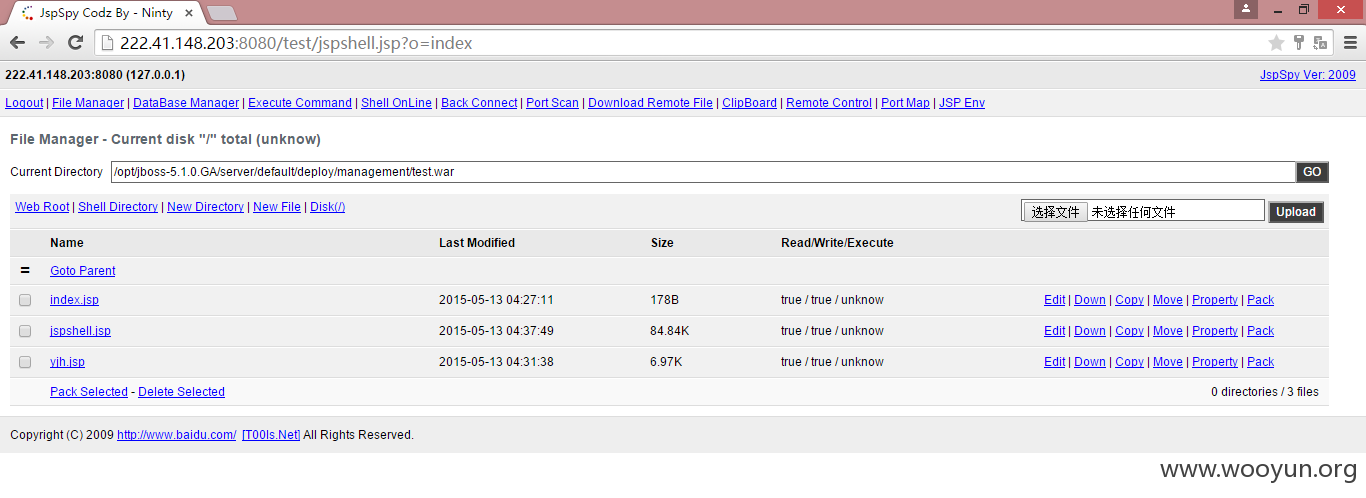Open yjh.jsp file link
Viewport: 1366px width, 498px height.
[67, 362]
